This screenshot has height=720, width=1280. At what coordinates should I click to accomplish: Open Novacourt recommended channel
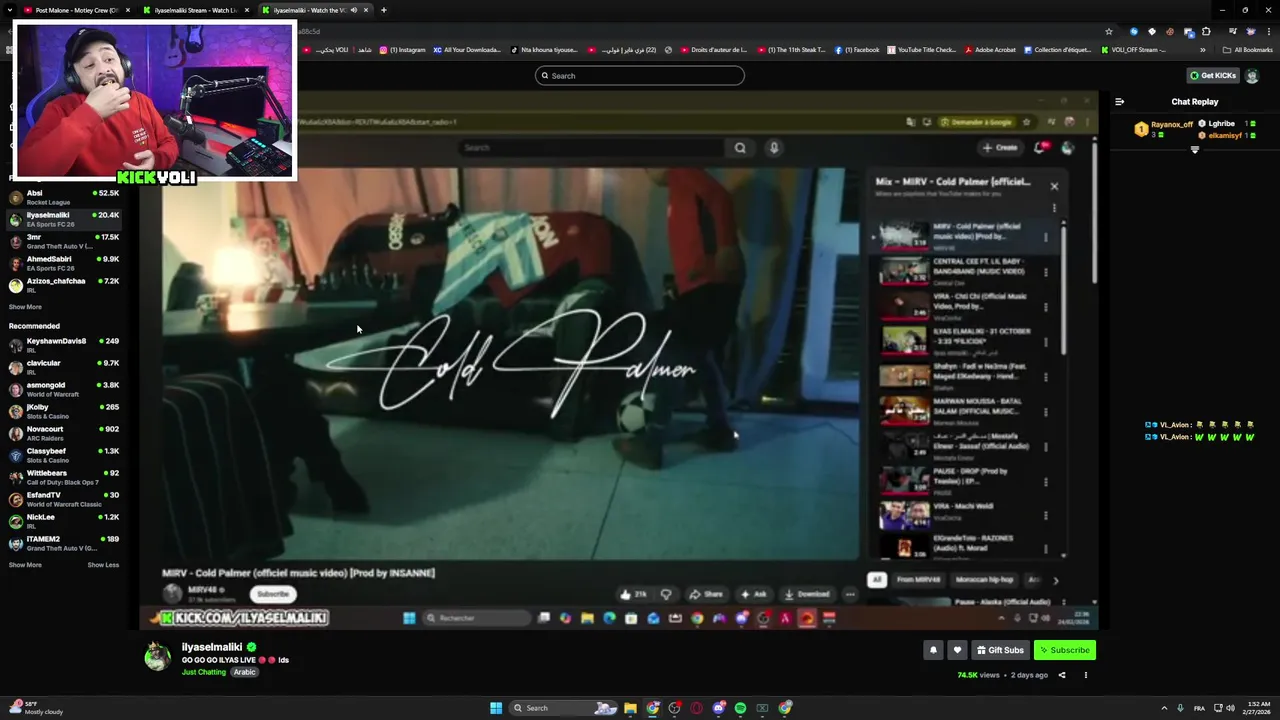tap(64, 433)
